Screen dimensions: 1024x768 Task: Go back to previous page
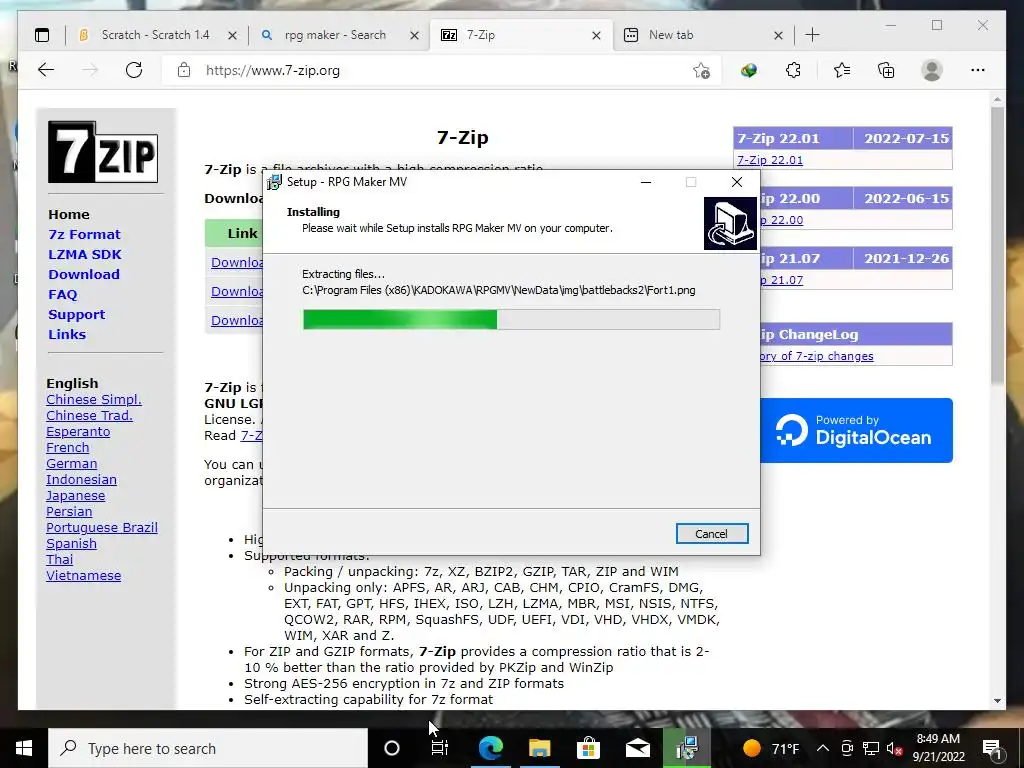pos(46,70)
